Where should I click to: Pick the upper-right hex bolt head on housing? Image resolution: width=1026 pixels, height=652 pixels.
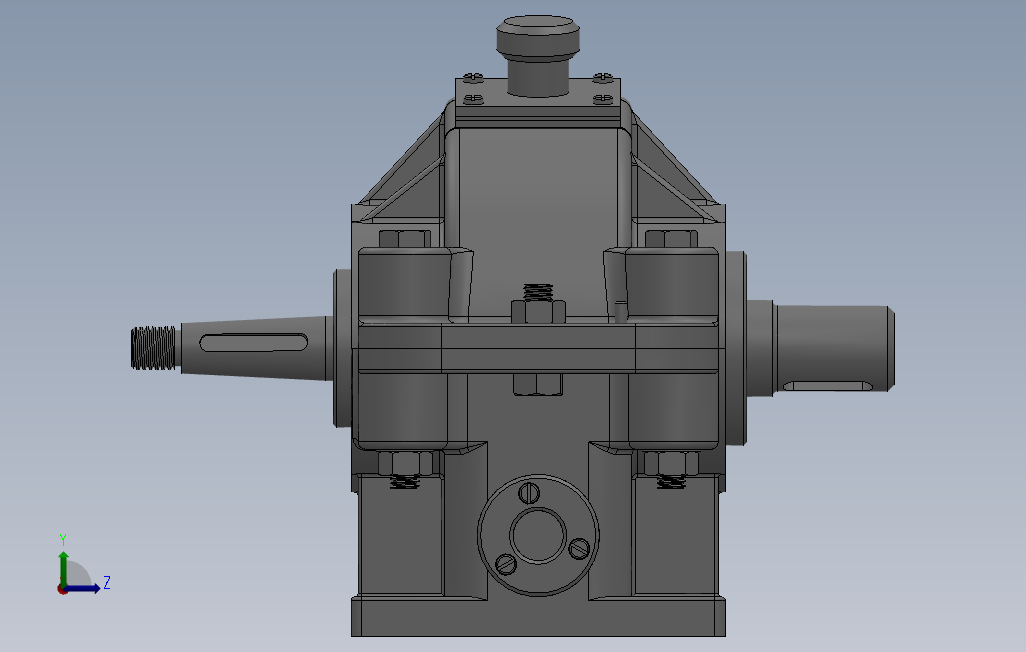[x=671, y=238]
